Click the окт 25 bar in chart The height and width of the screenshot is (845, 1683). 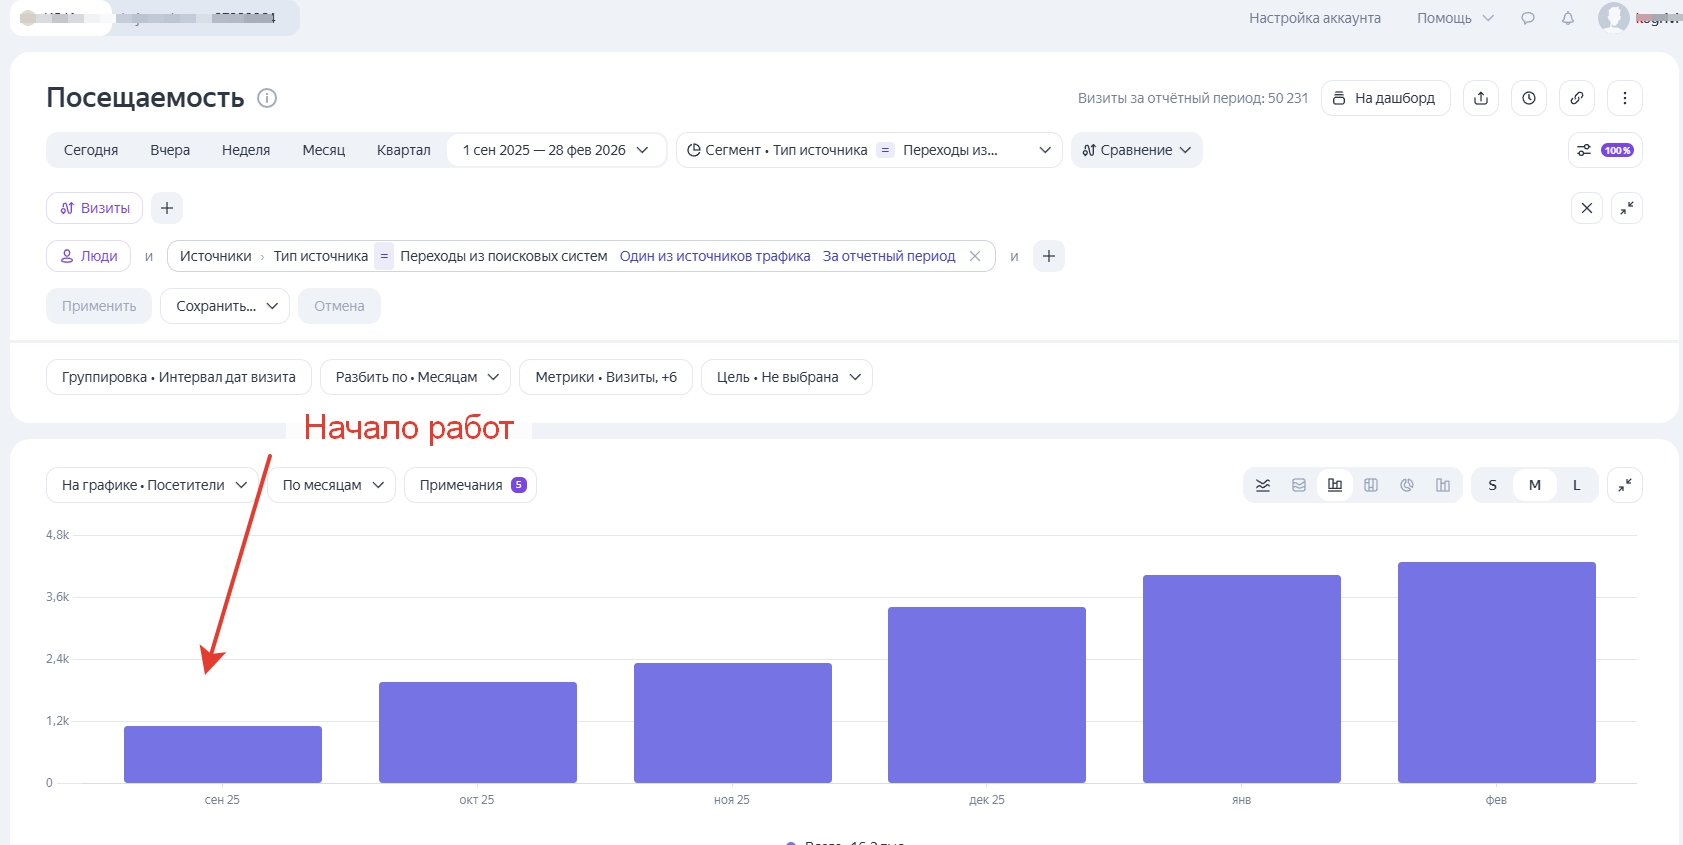coord(478,732)
